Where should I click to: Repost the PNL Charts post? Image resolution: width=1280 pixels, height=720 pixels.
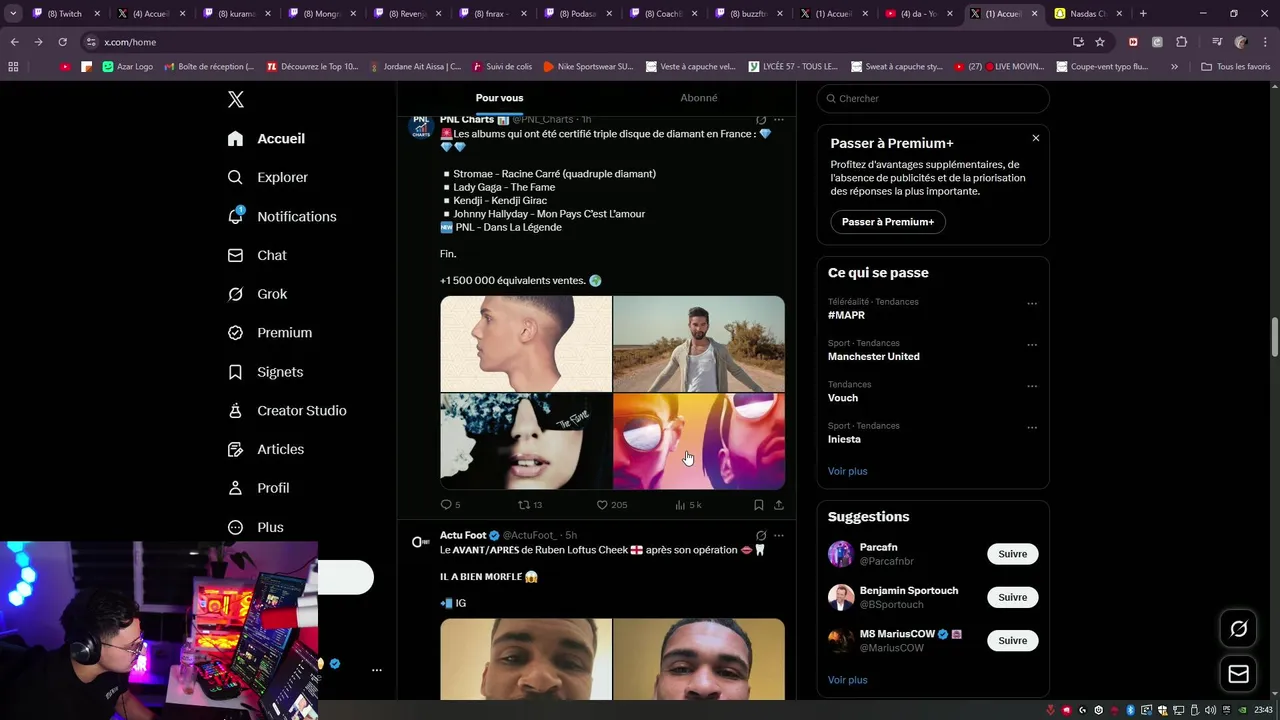530,505
